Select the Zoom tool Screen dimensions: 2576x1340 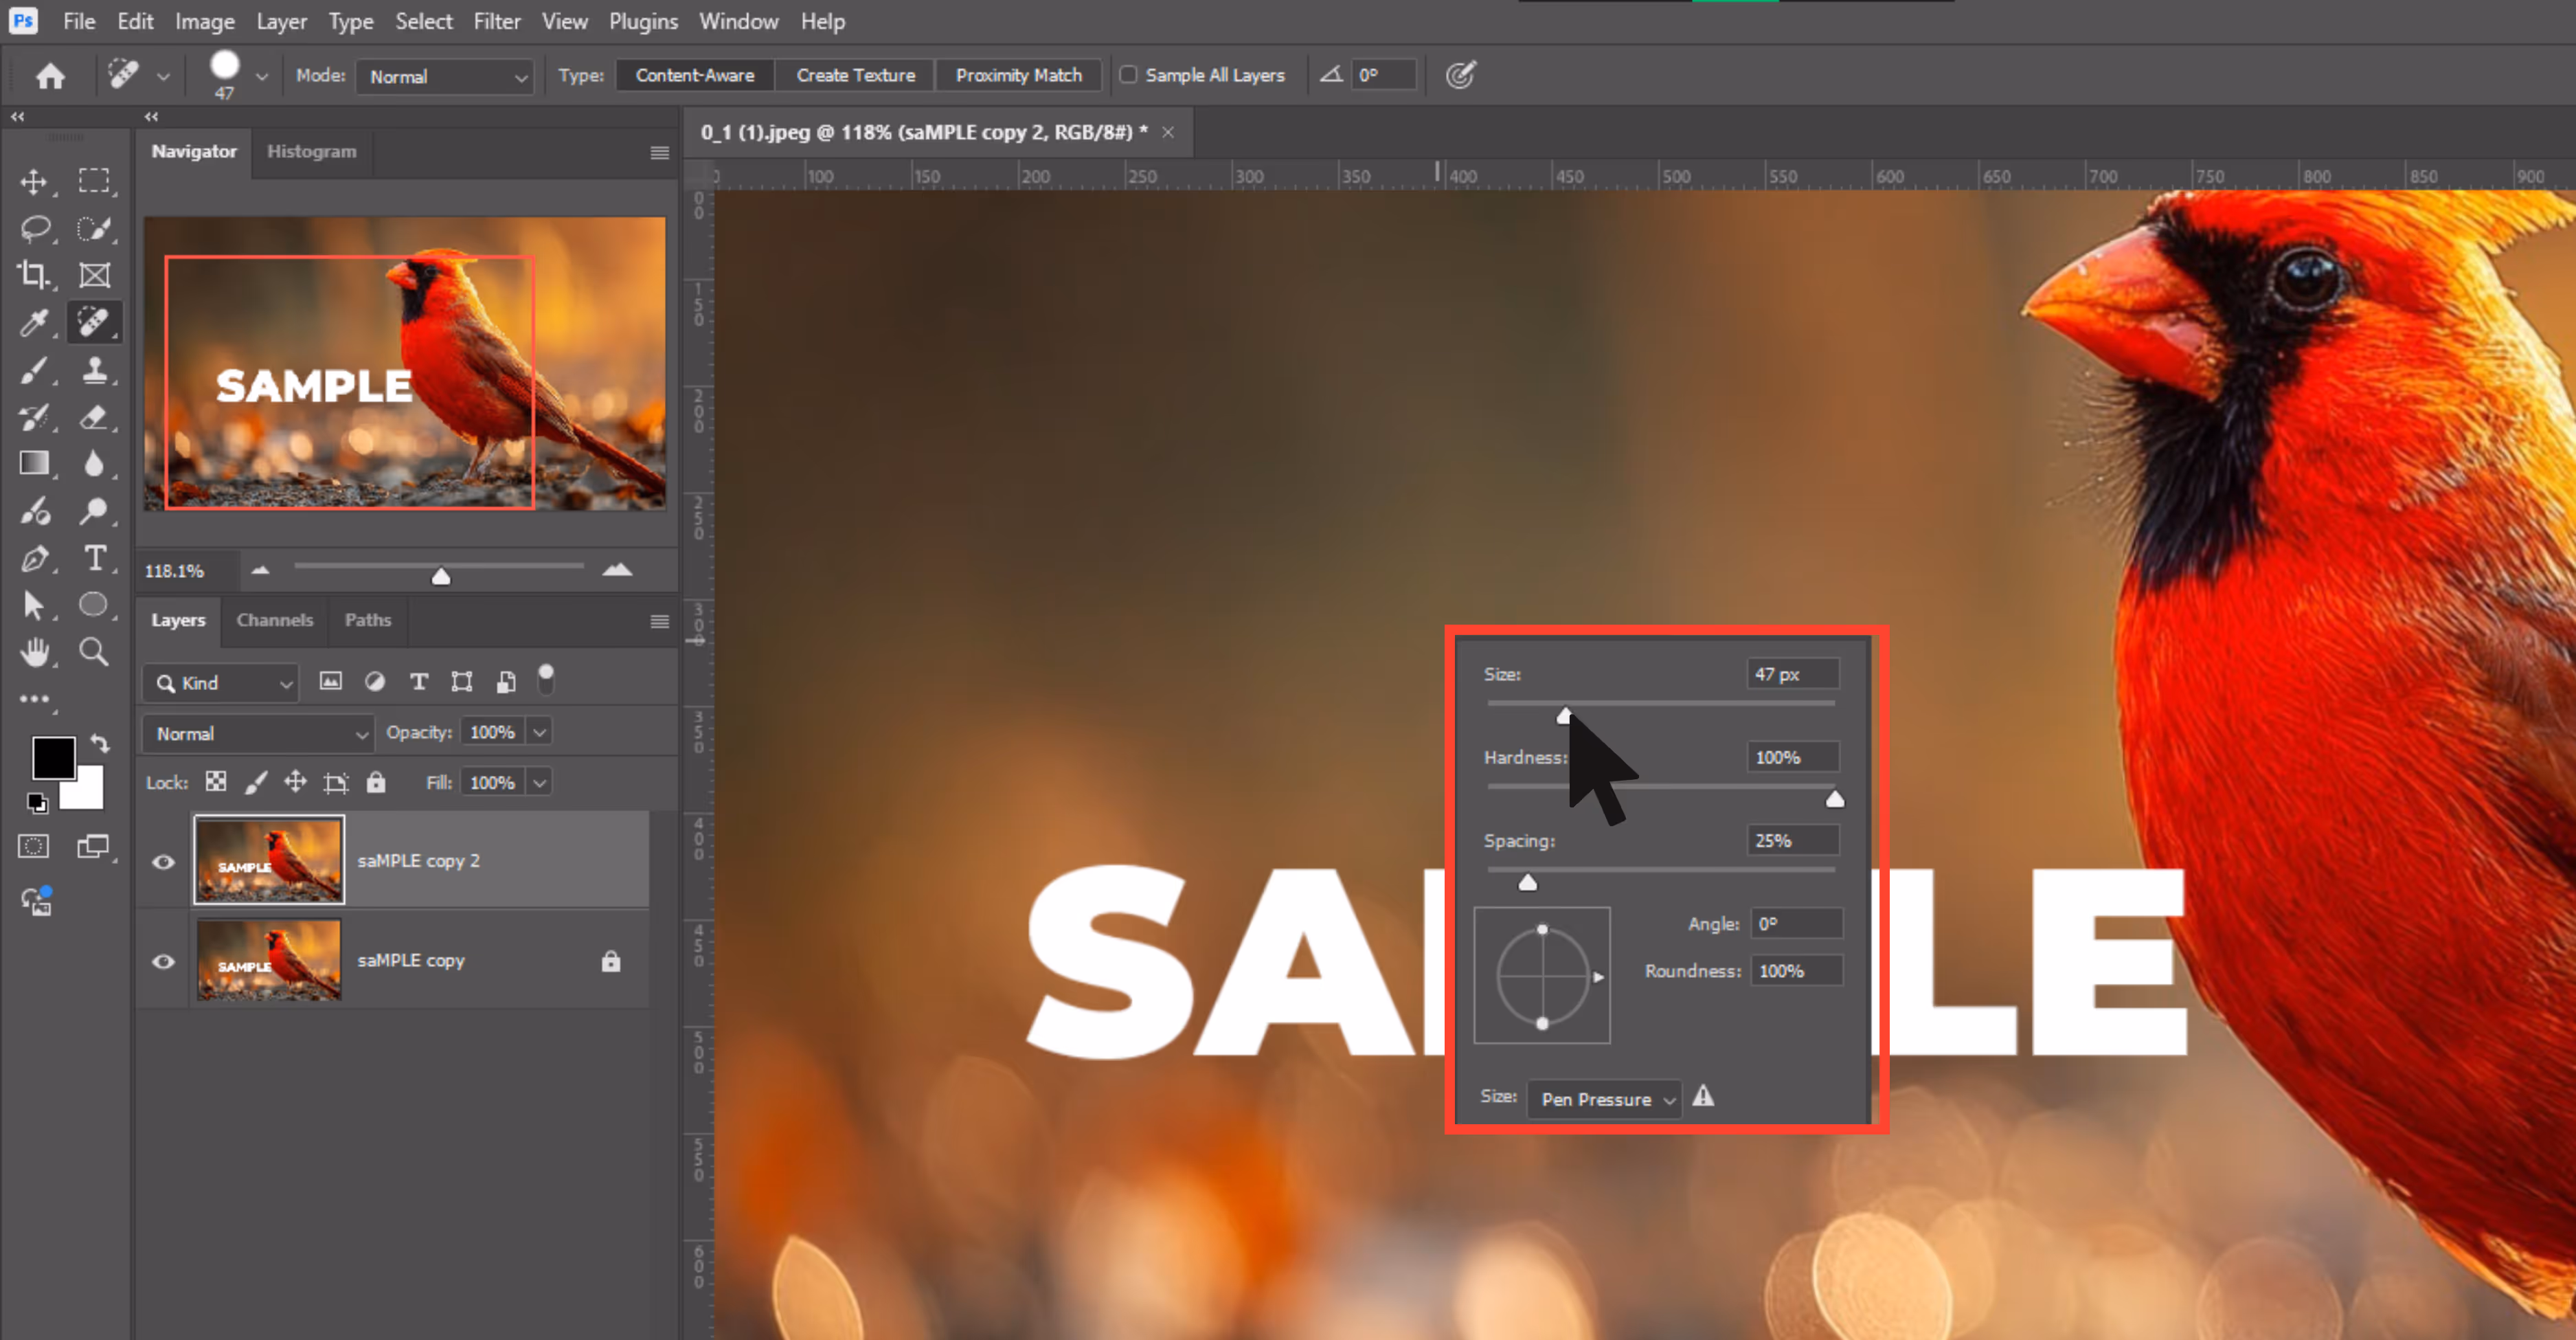pyautogui.click(x=94, y=652)
